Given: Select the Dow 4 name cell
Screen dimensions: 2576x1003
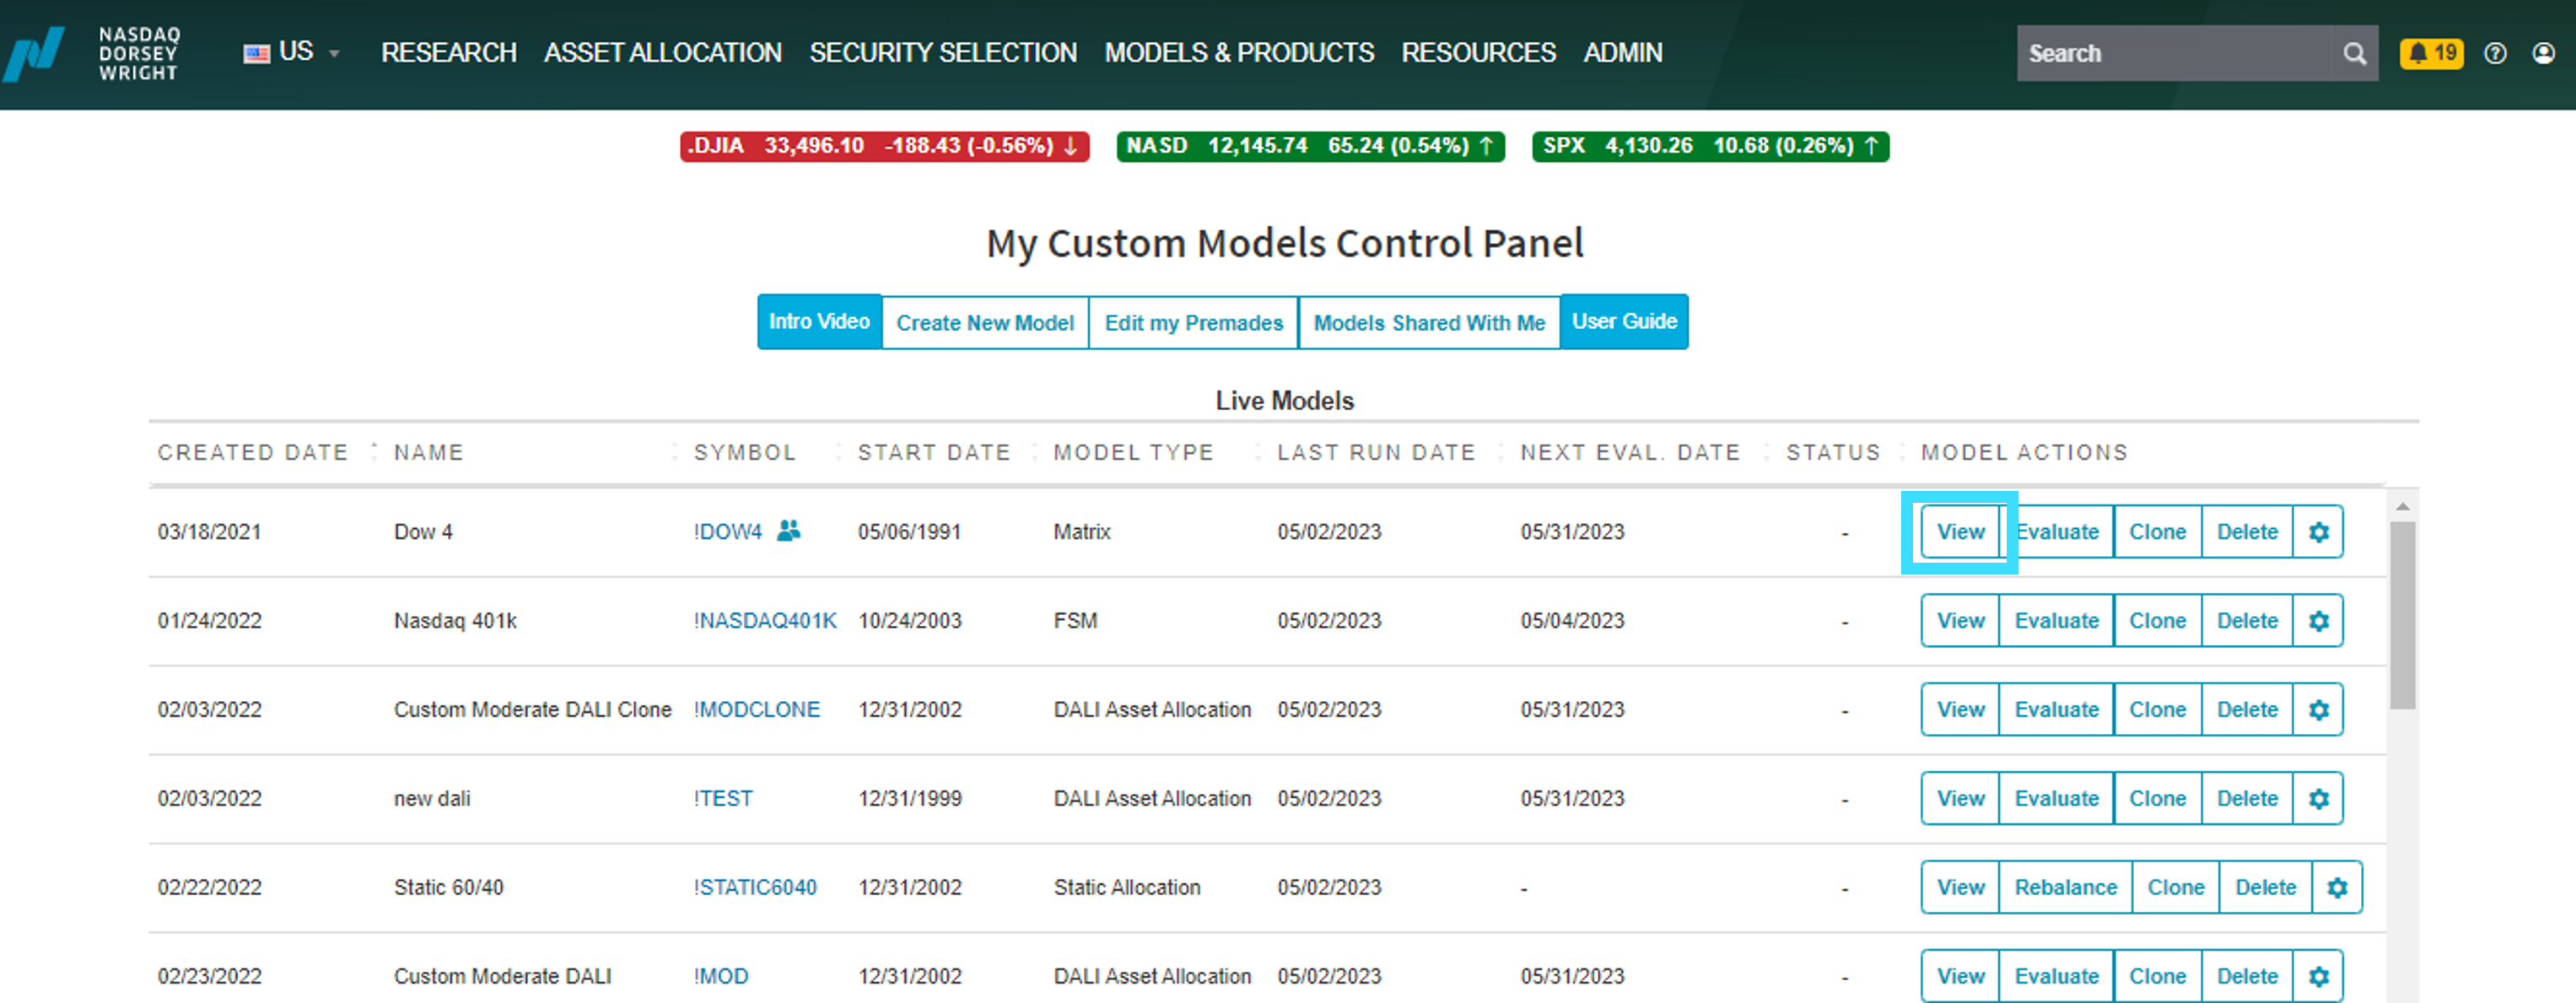Looking at the screenshot, I should 422,532.
